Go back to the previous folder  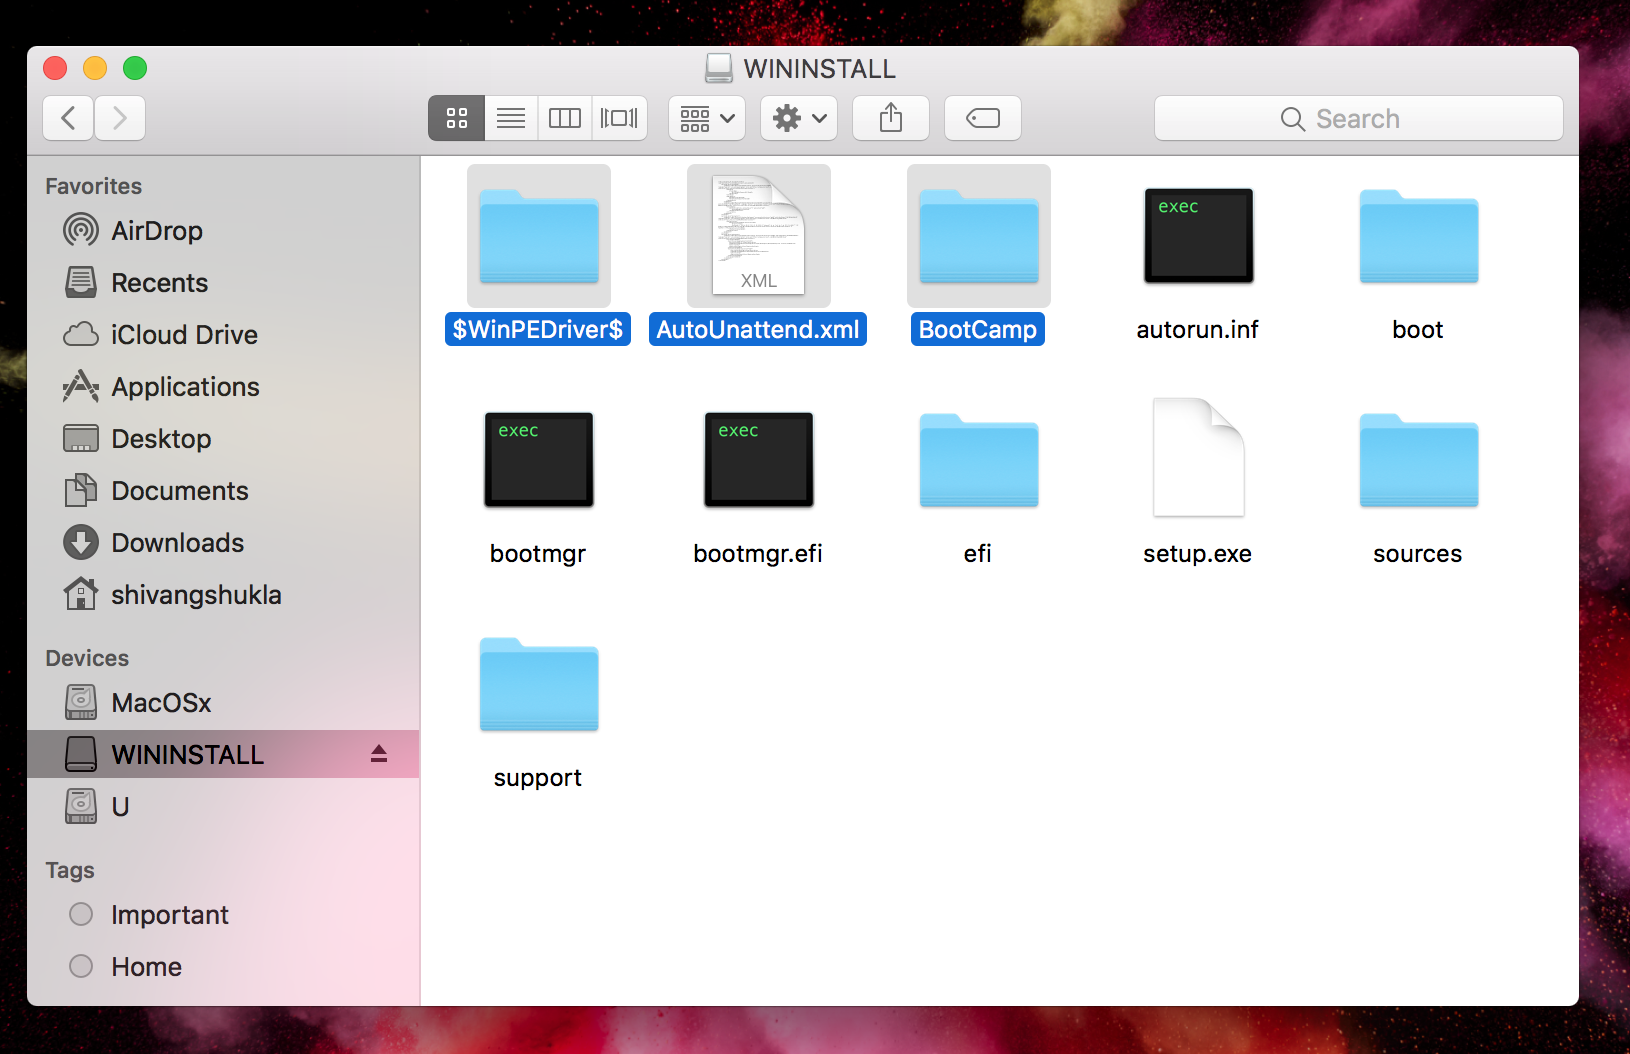(68, 118)
